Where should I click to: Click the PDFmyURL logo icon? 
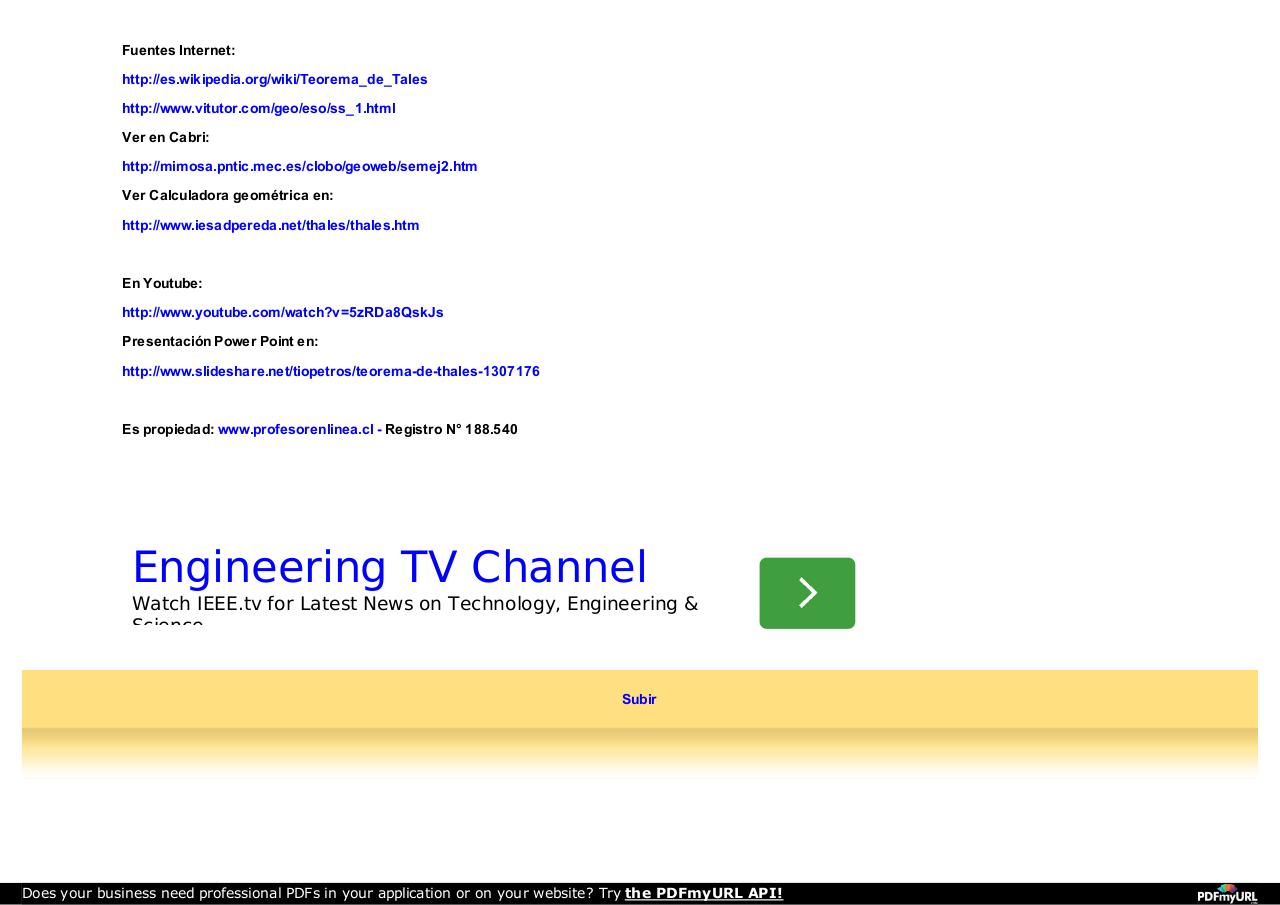pos(1227,893)
